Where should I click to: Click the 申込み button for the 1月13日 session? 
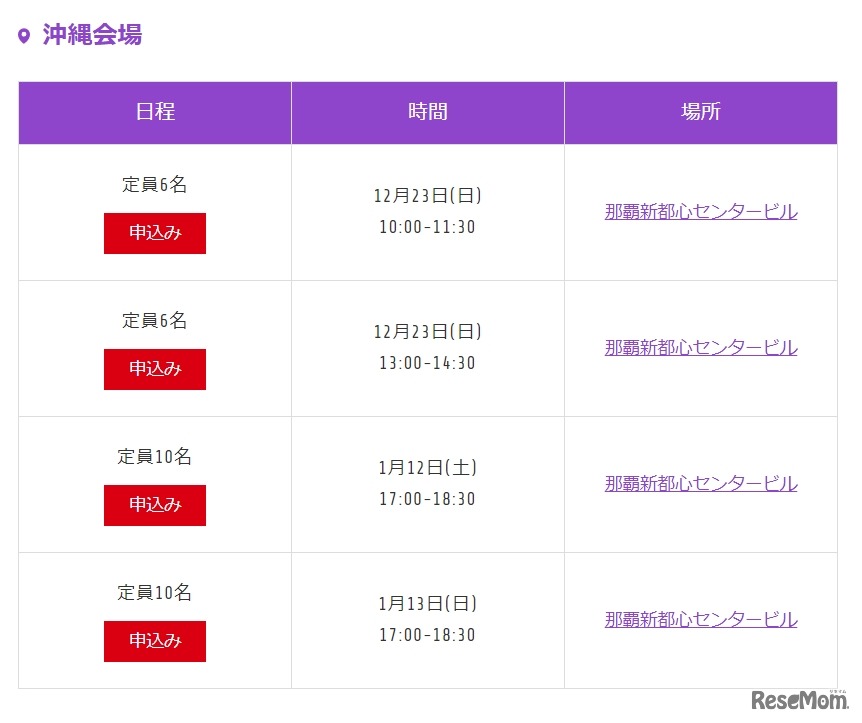(x=154, y=641)
